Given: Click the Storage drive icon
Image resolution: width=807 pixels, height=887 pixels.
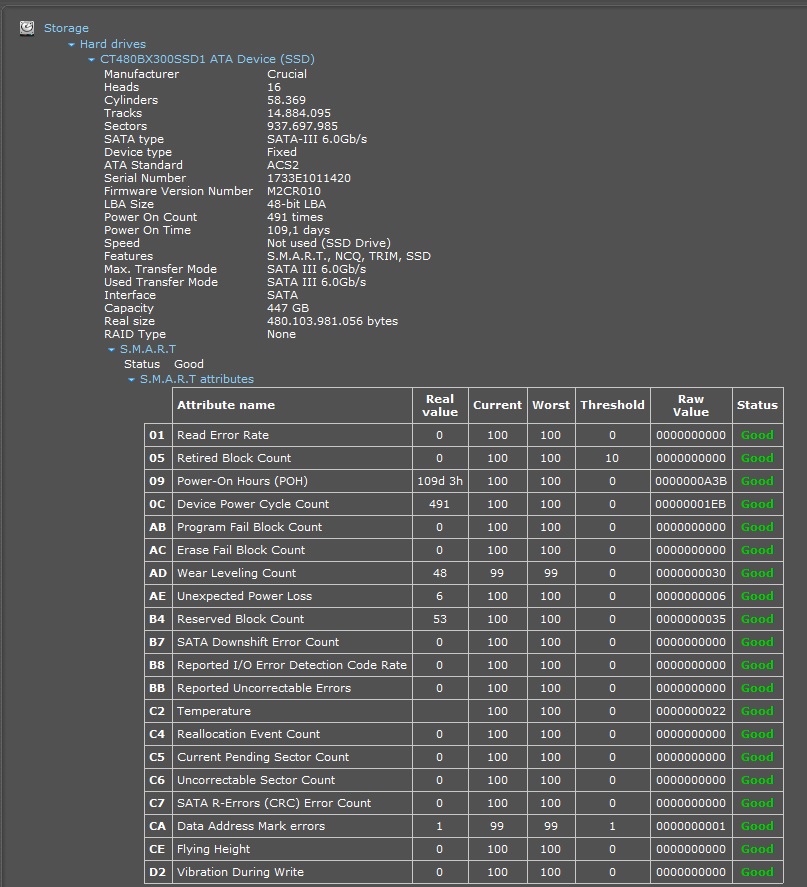Looking at the screenshot, I should coord(27,28).
